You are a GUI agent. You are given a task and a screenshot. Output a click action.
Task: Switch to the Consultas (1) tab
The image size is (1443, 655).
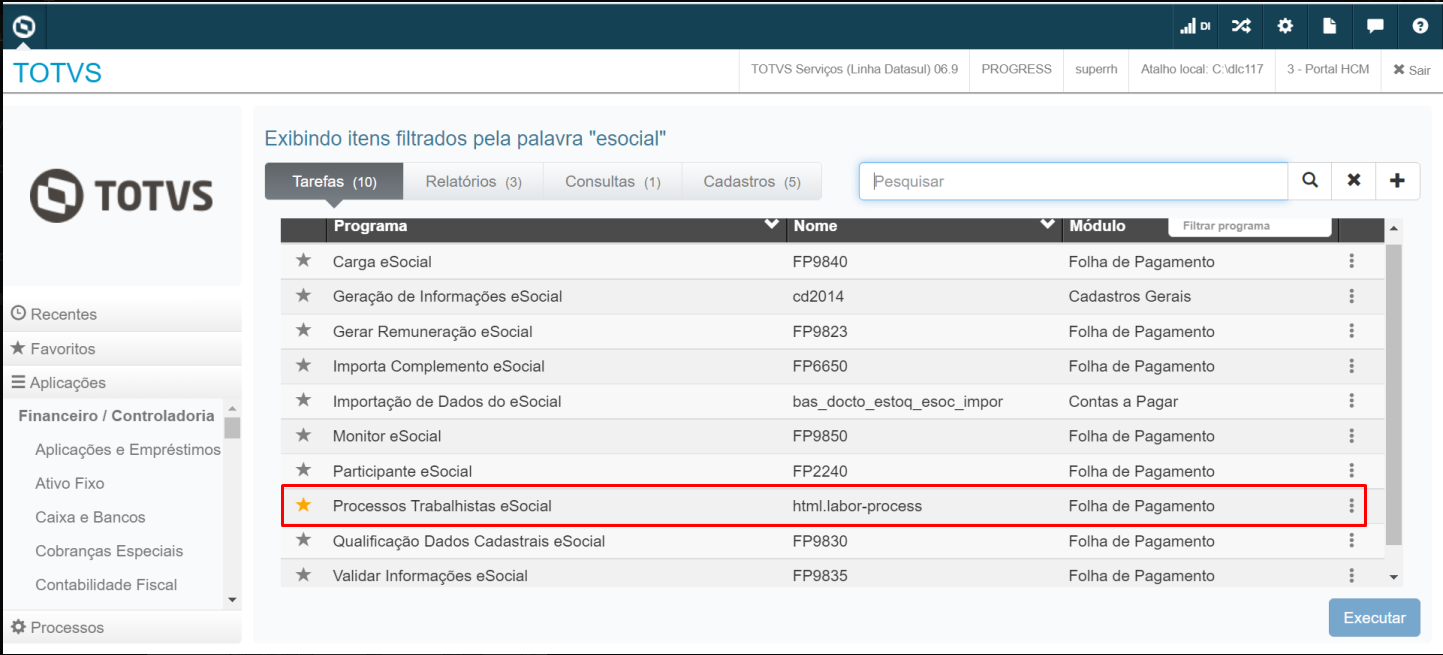point(612,182)
